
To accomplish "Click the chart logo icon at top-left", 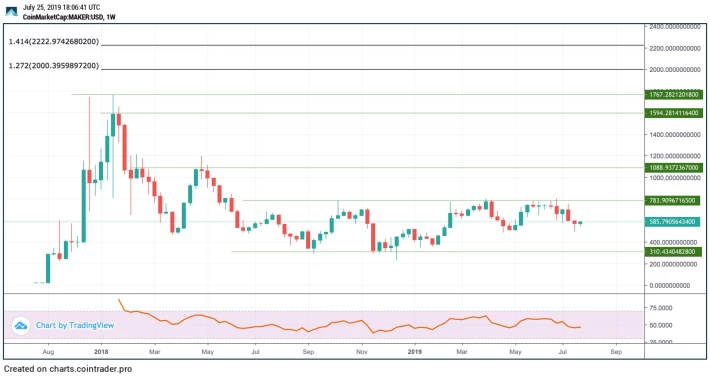I will click(x=11, y=11).
